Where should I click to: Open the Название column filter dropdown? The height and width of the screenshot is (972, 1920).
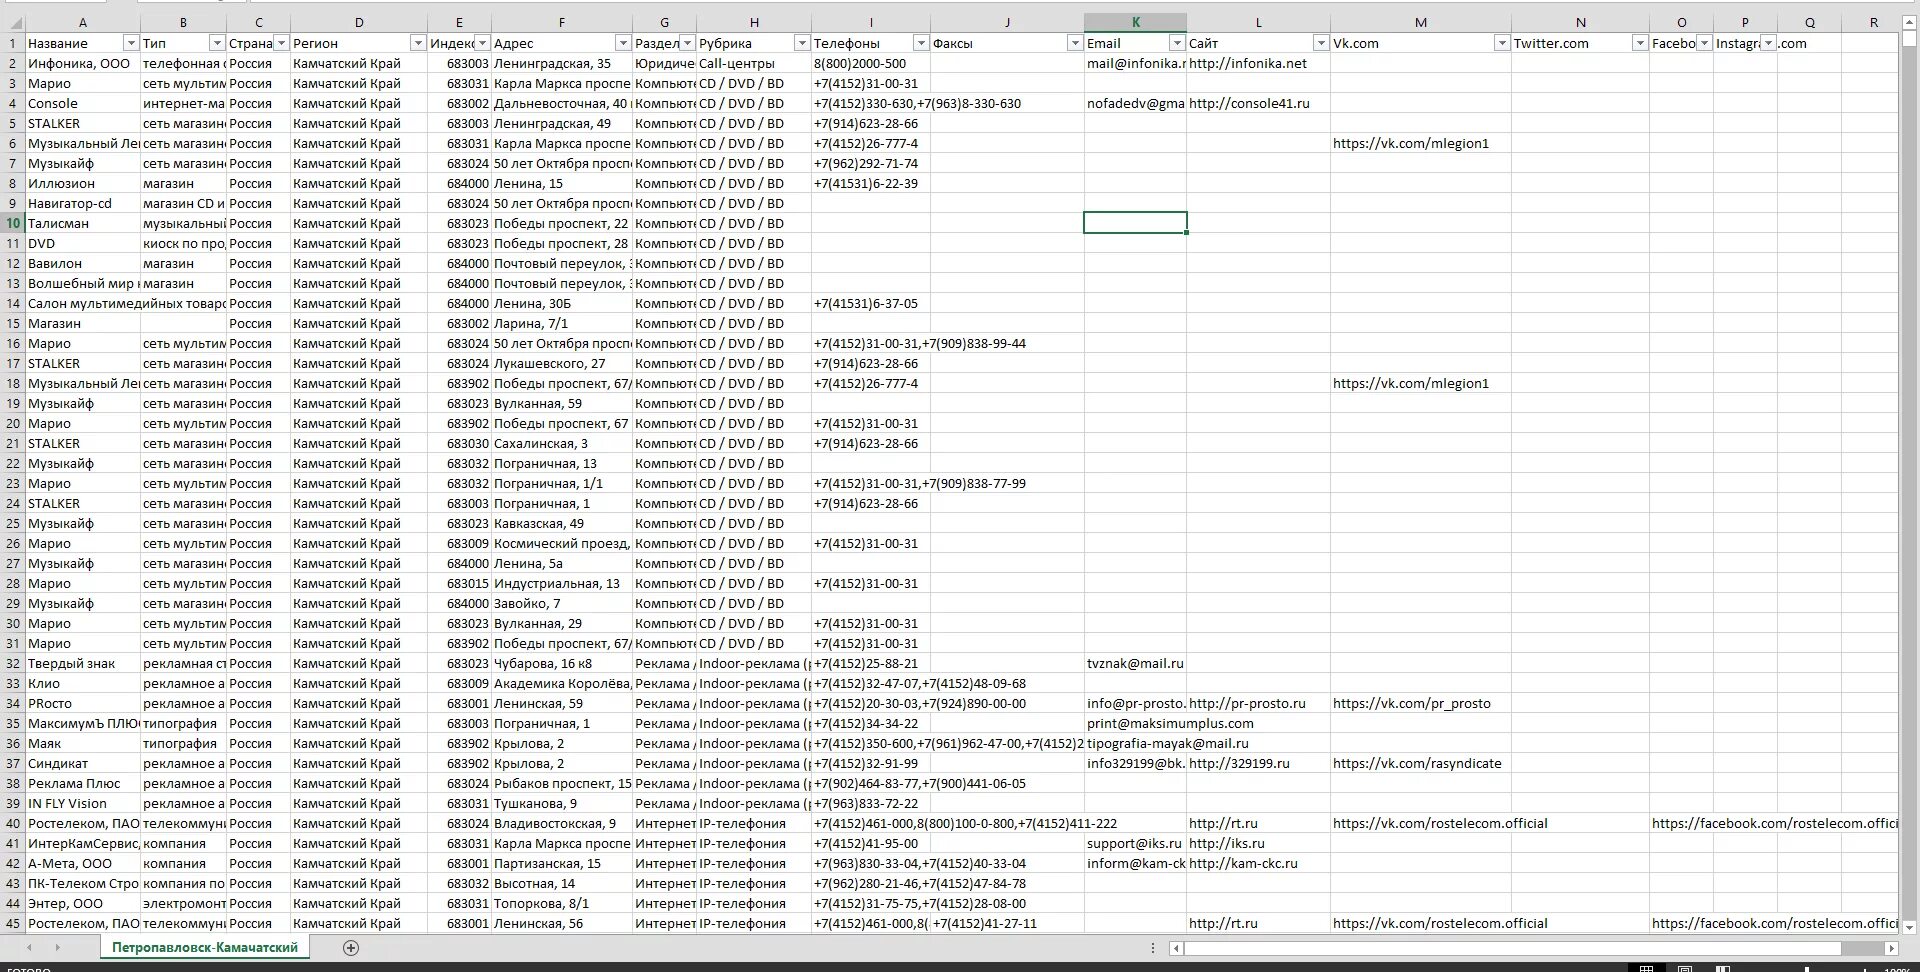[x=130, y=43]
